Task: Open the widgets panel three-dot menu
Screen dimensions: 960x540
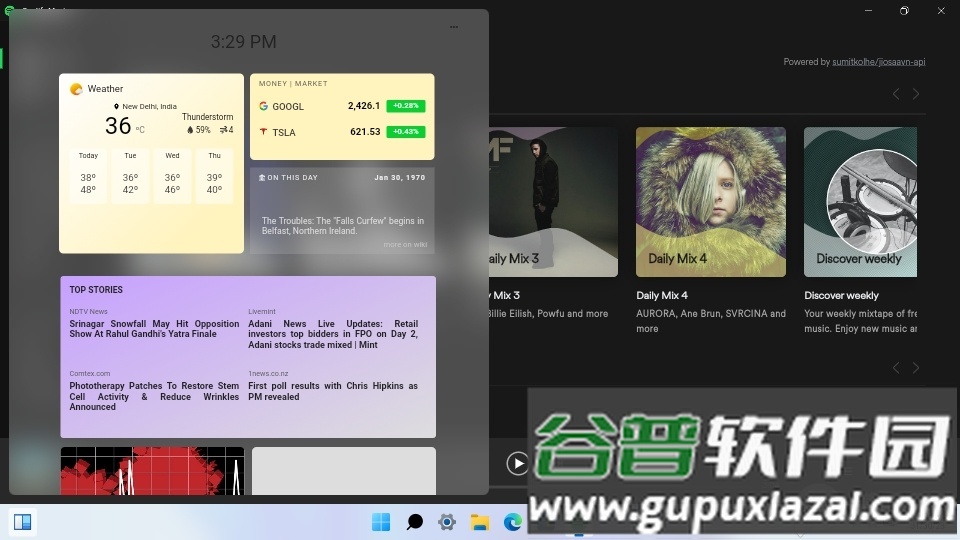Action: [x=454, y=27]
